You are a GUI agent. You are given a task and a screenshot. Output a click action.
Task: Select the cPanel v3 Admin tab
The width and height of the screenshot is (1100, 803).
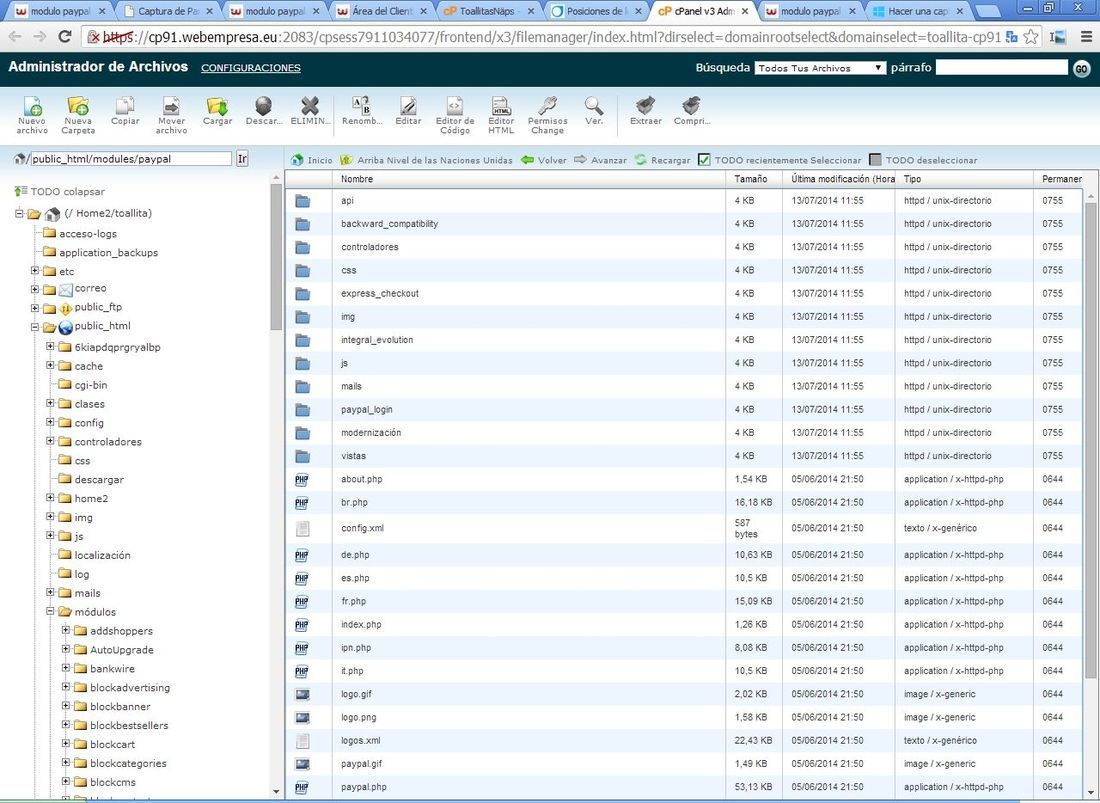[703, 11]
